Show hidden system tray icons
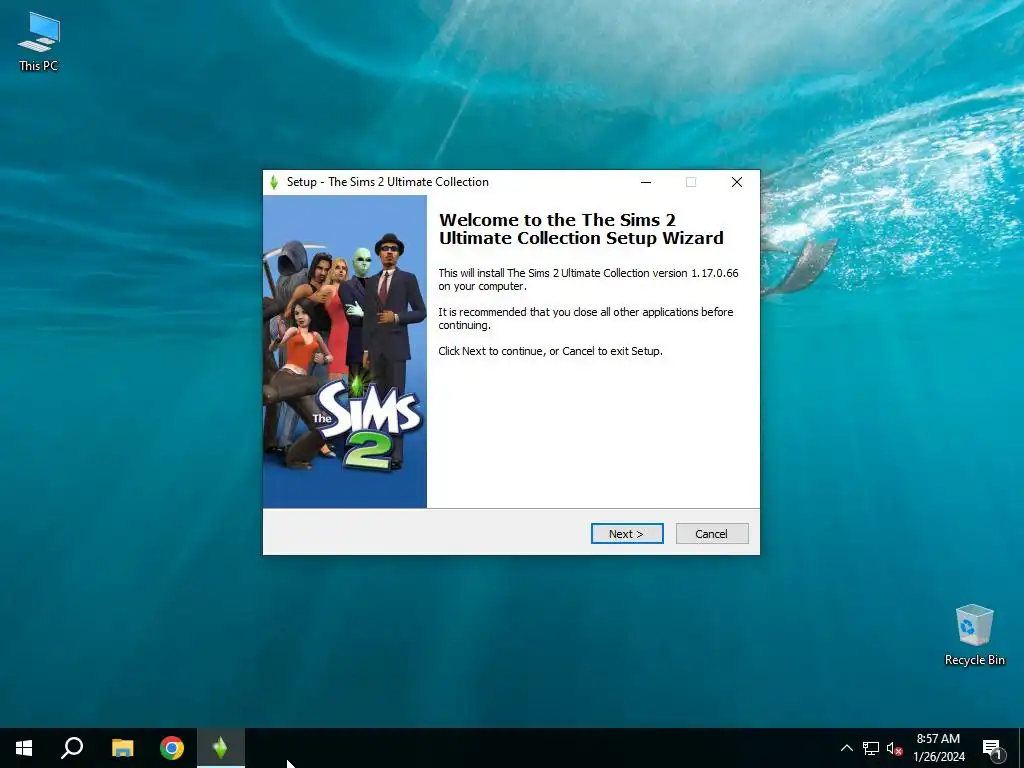This screenshot has width=1024, height=768. click(846, 748)
